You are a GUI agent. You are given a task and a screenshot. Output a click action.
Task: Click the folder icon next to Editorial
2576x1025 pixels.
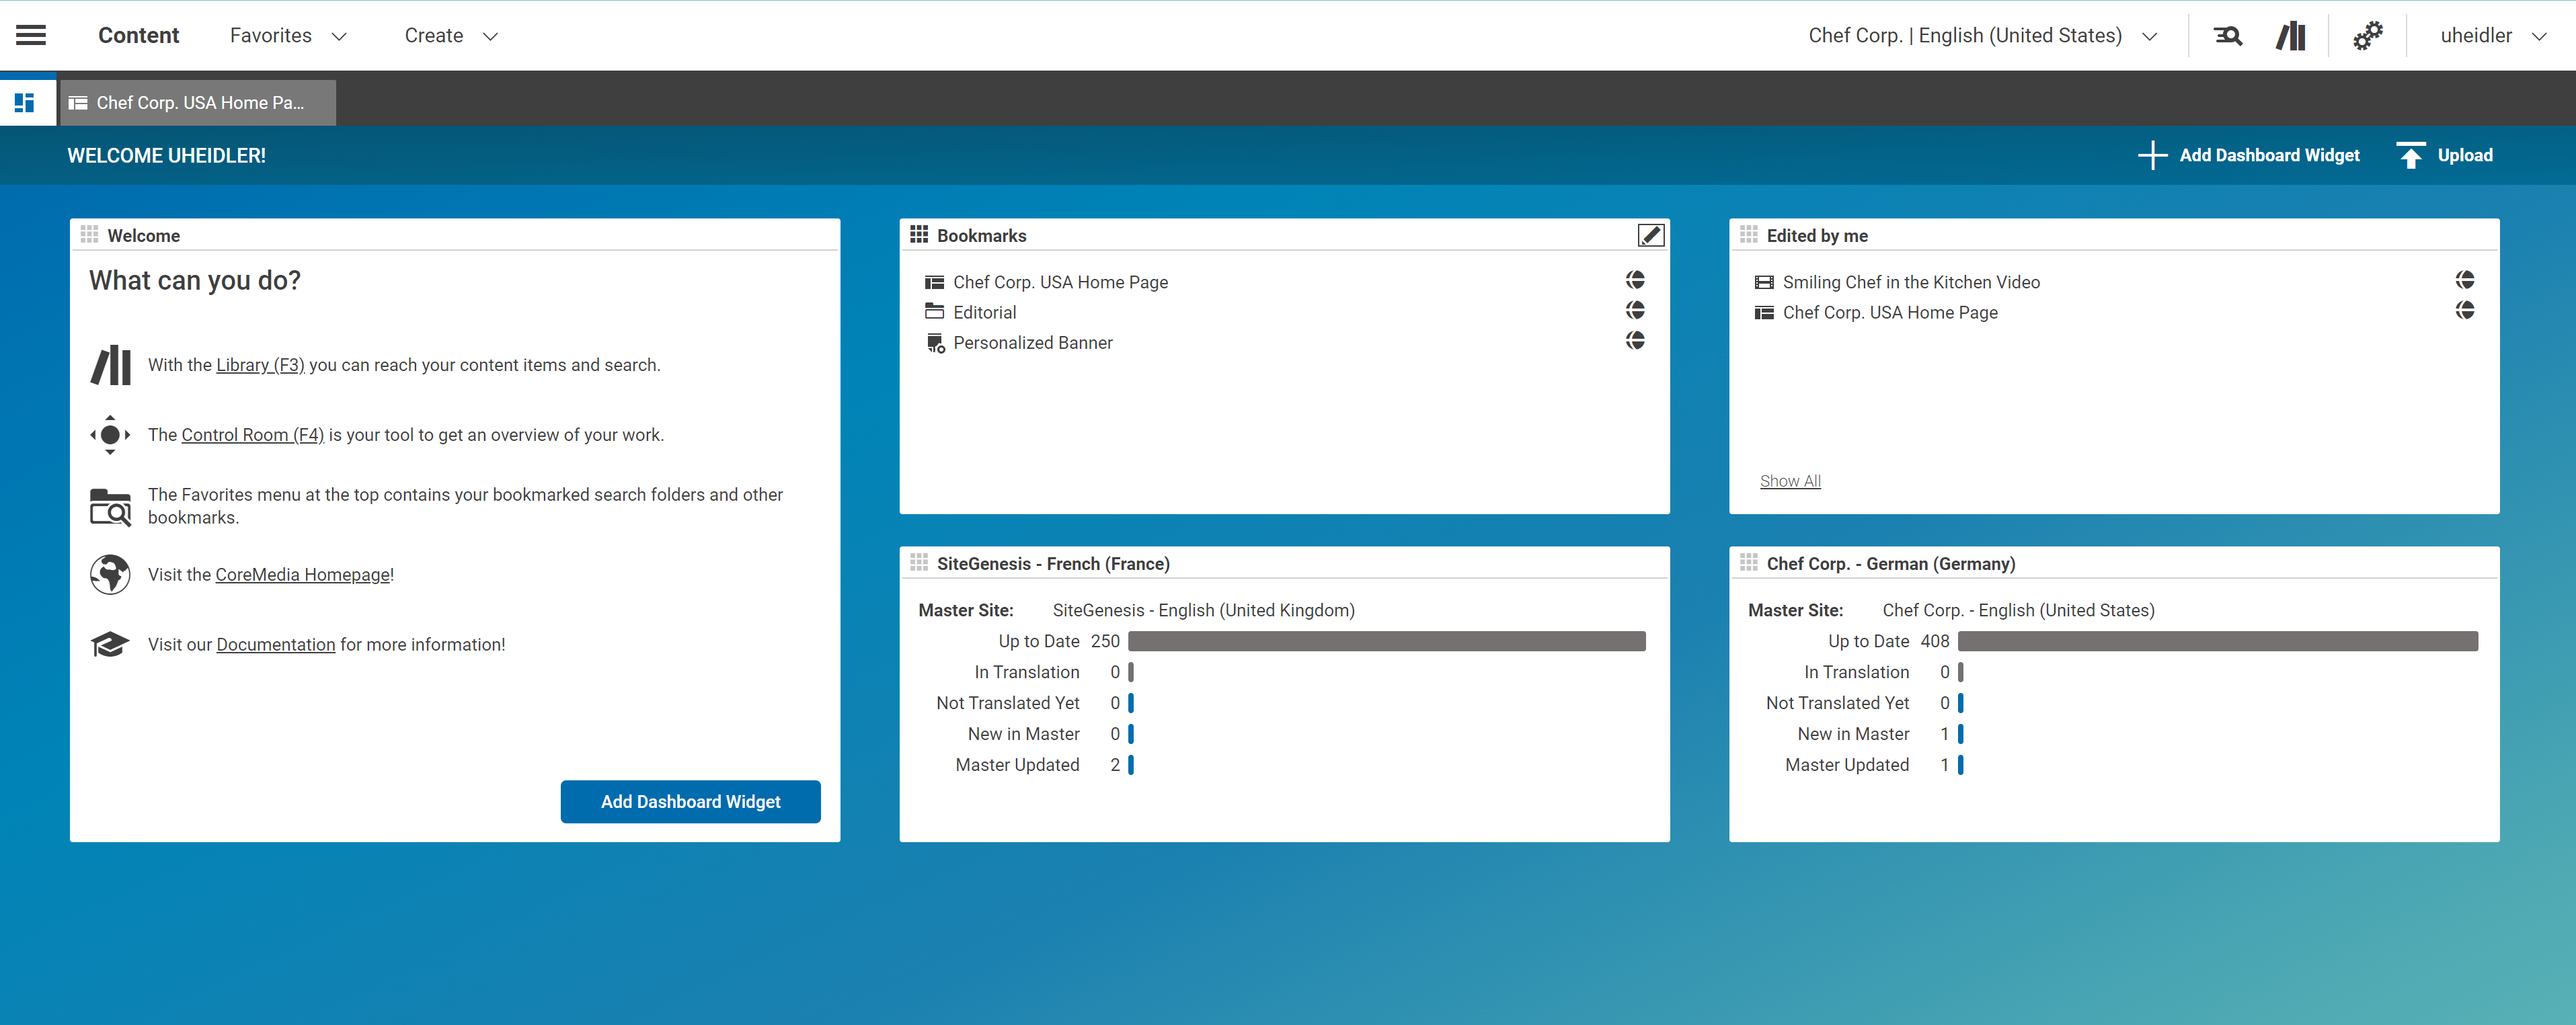click(x=934, y=311)
